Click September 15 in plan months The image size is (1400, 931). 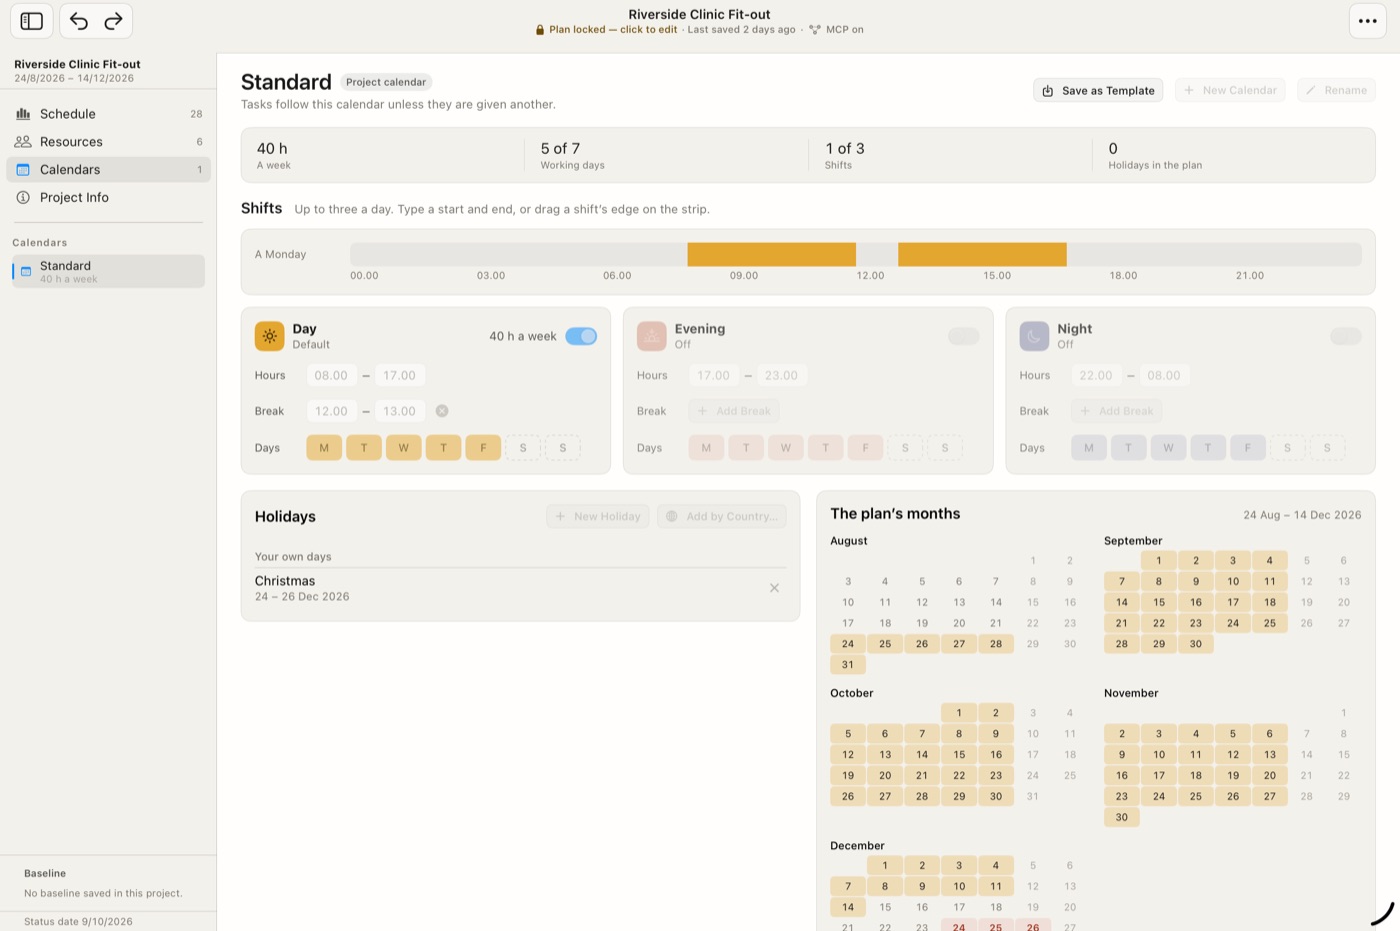1159,602
